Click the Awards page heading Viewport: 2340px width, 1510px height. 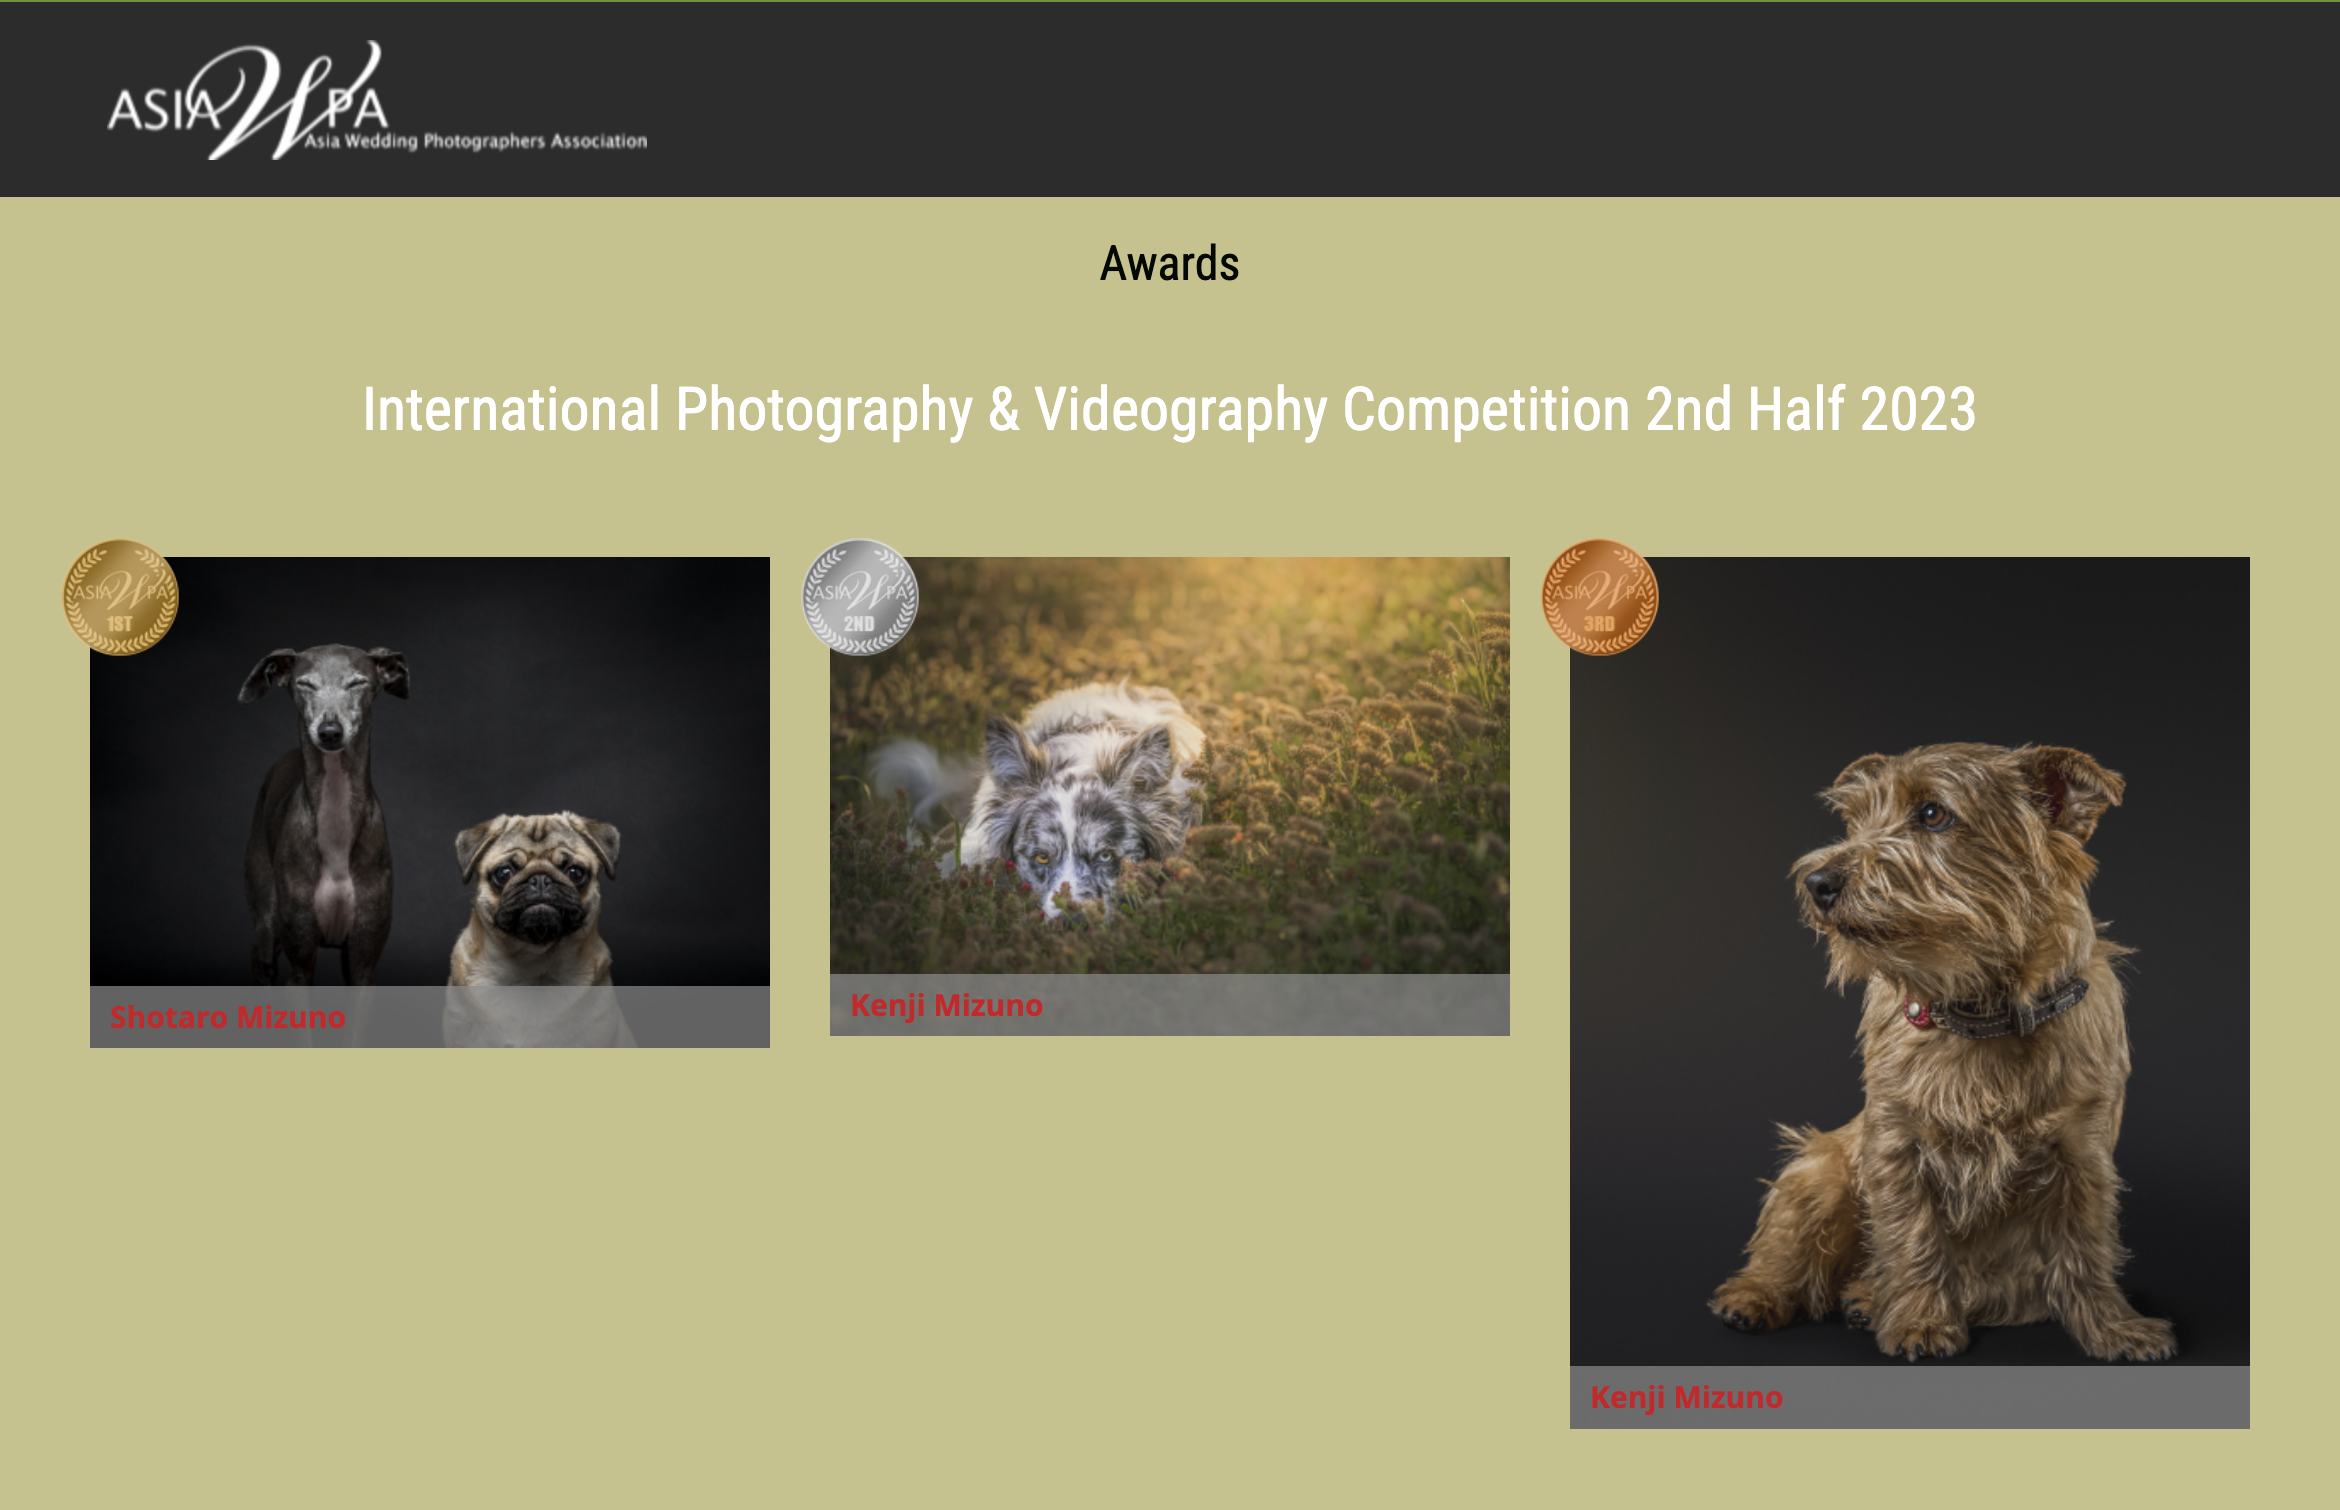click(1169, 264)
